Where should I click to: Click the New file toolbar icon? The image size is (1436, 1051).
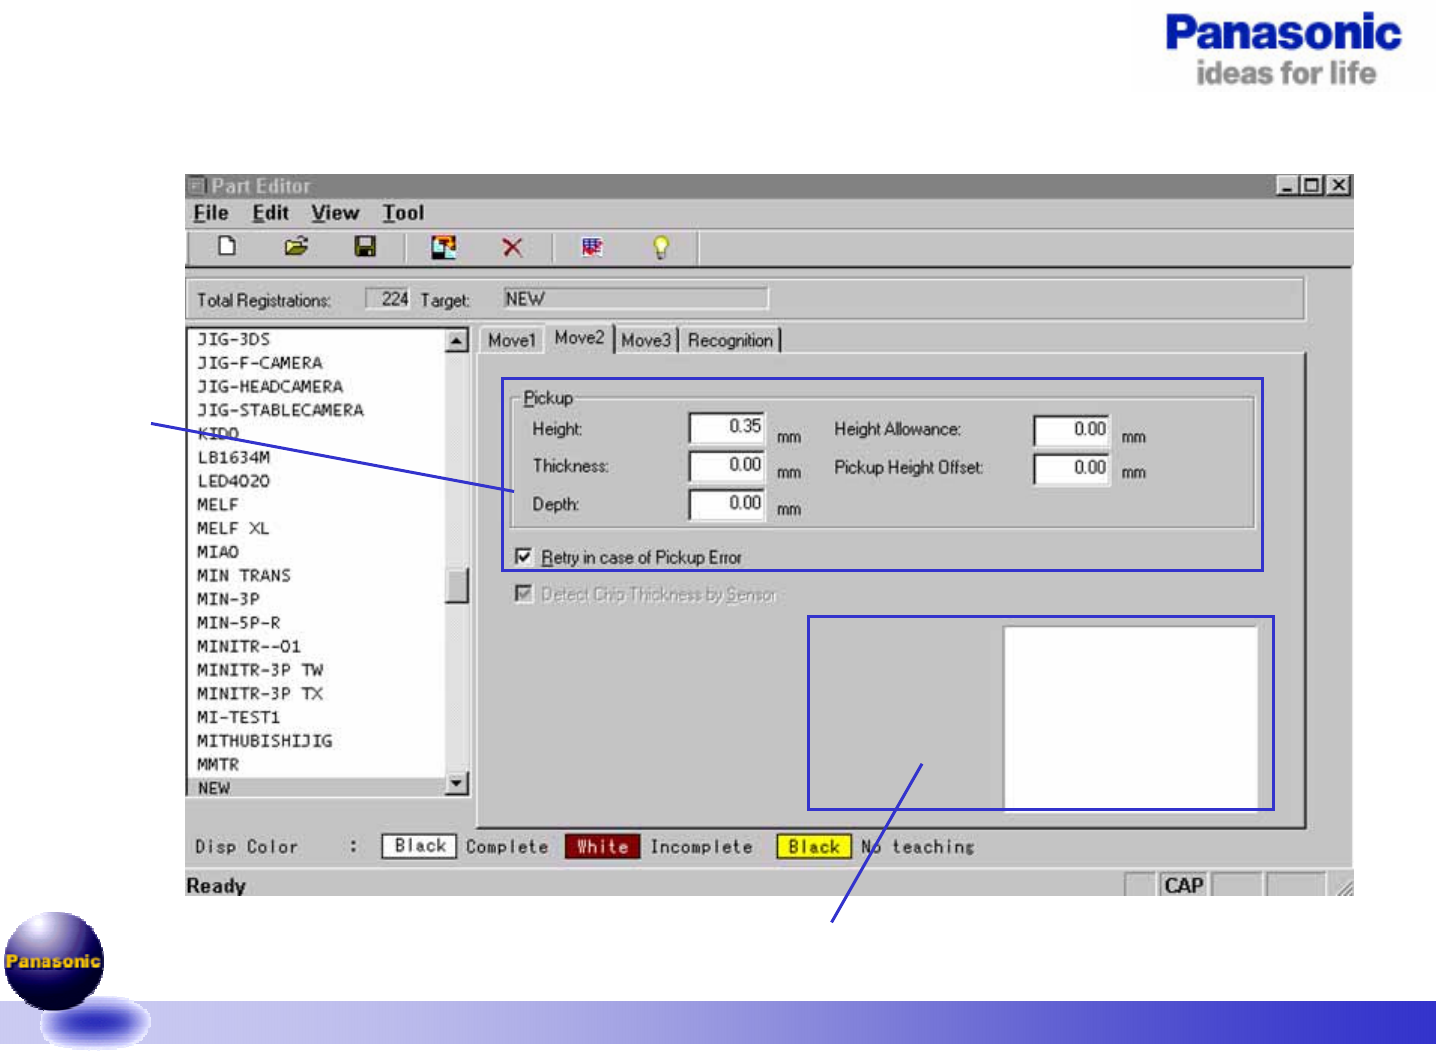pyautogui.click(x=227, y=246)
